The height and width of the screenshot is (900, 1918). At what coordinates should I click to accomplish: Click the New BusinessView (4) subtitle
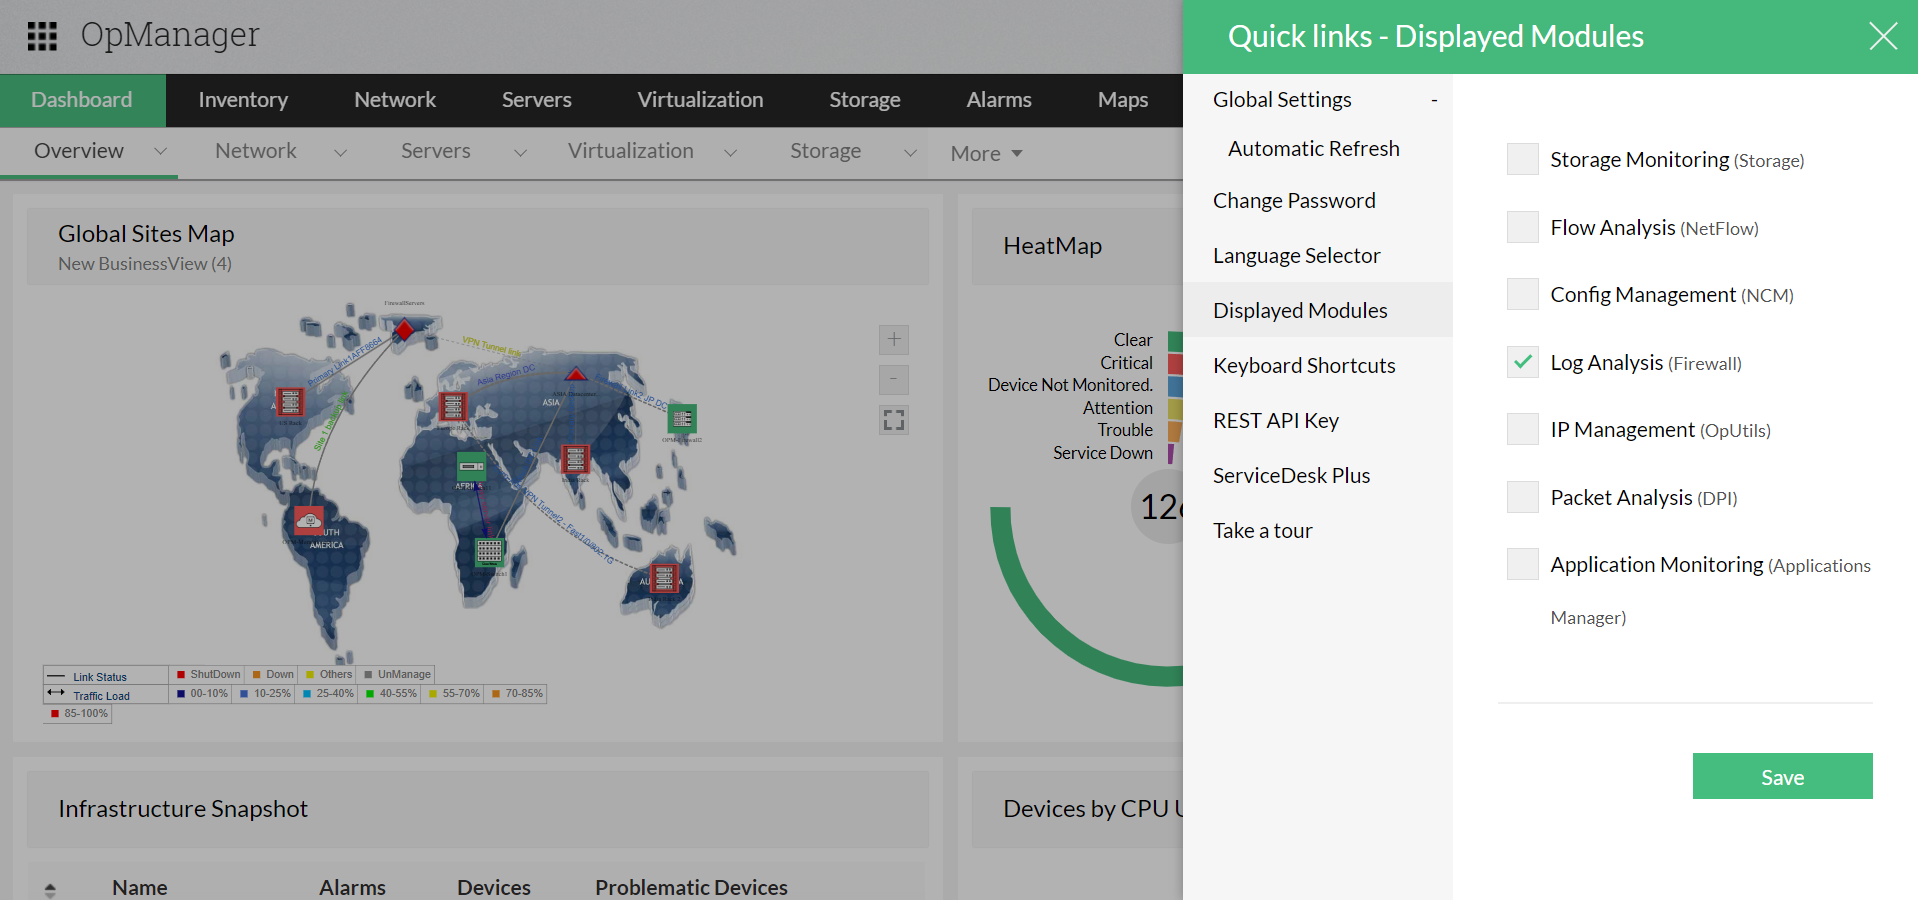click(x=145, y=264)
